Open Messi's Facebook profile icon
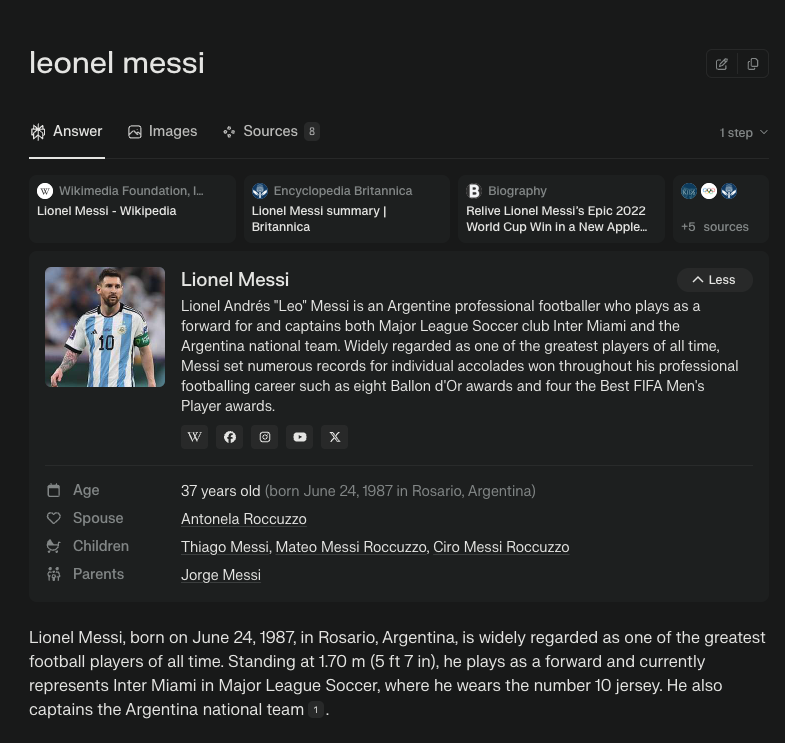 tap(229, 437)
